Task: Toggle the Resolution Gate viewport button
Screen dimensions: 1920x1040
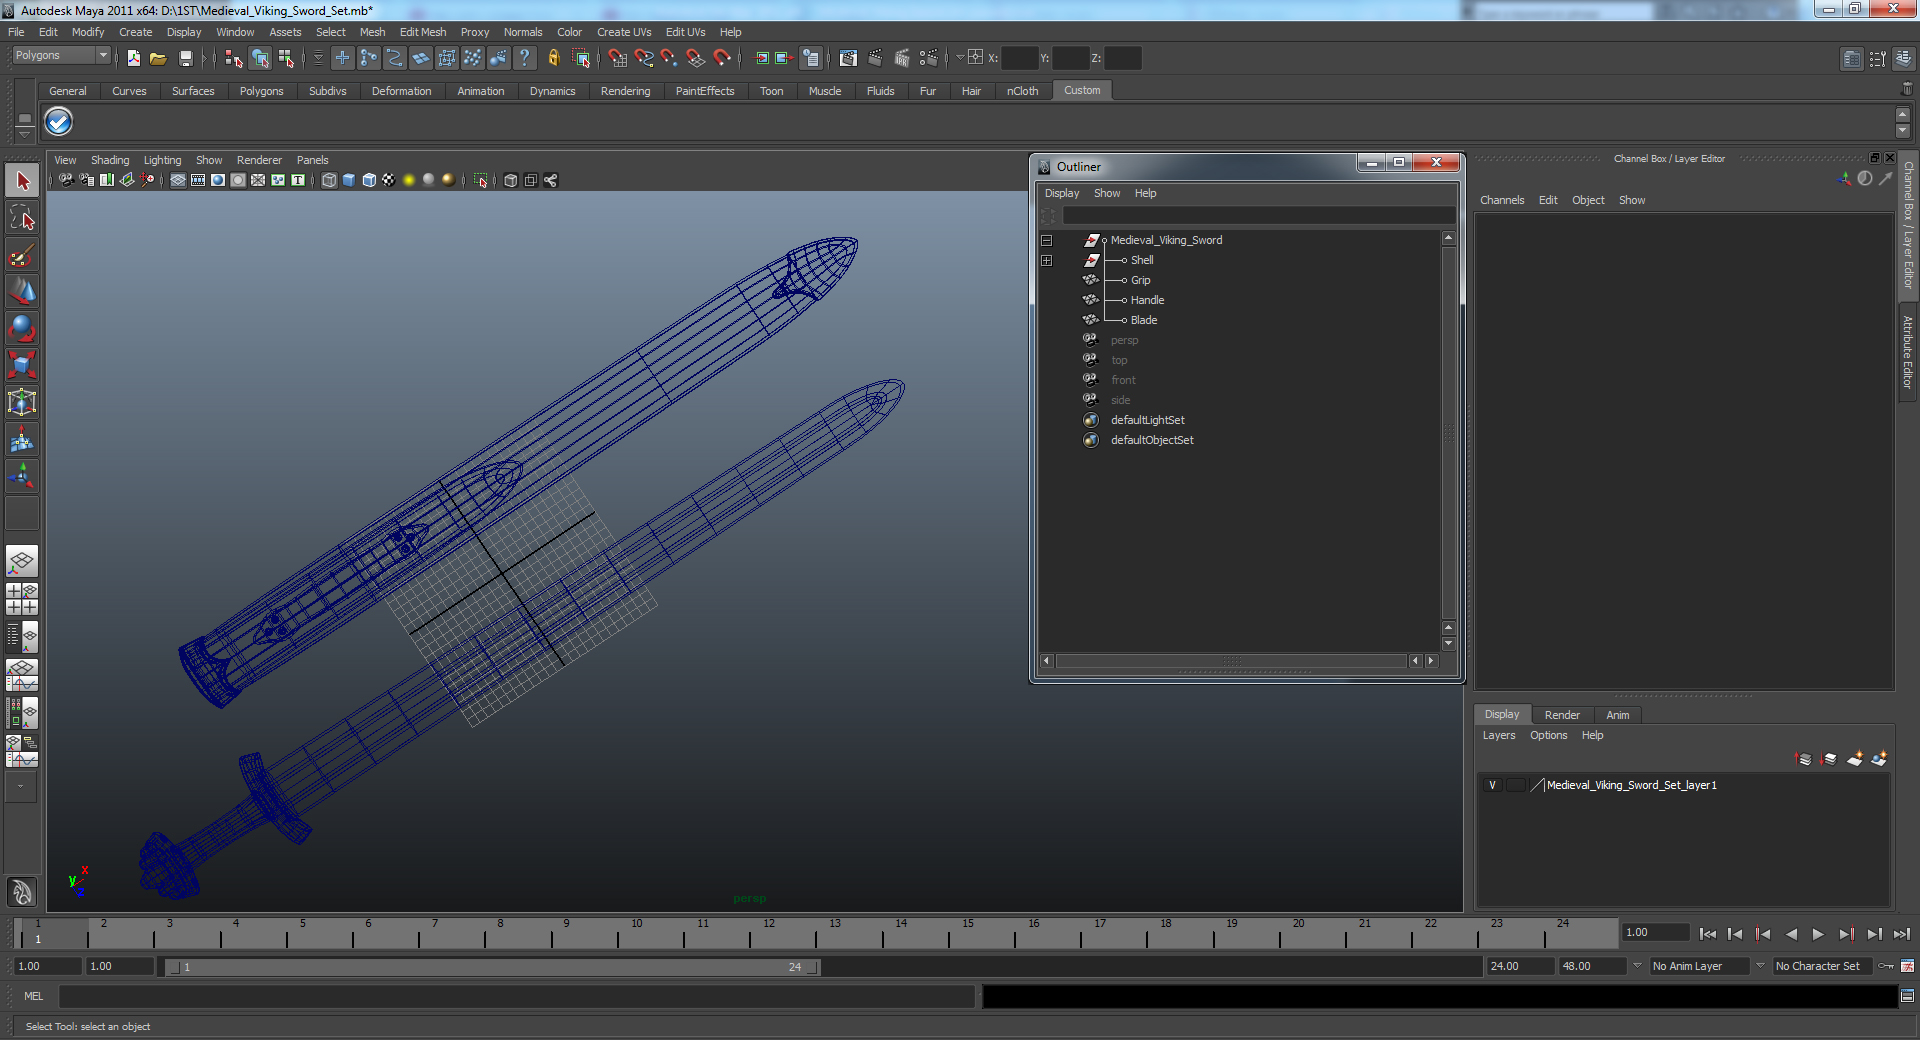Action: pos(218,180)
